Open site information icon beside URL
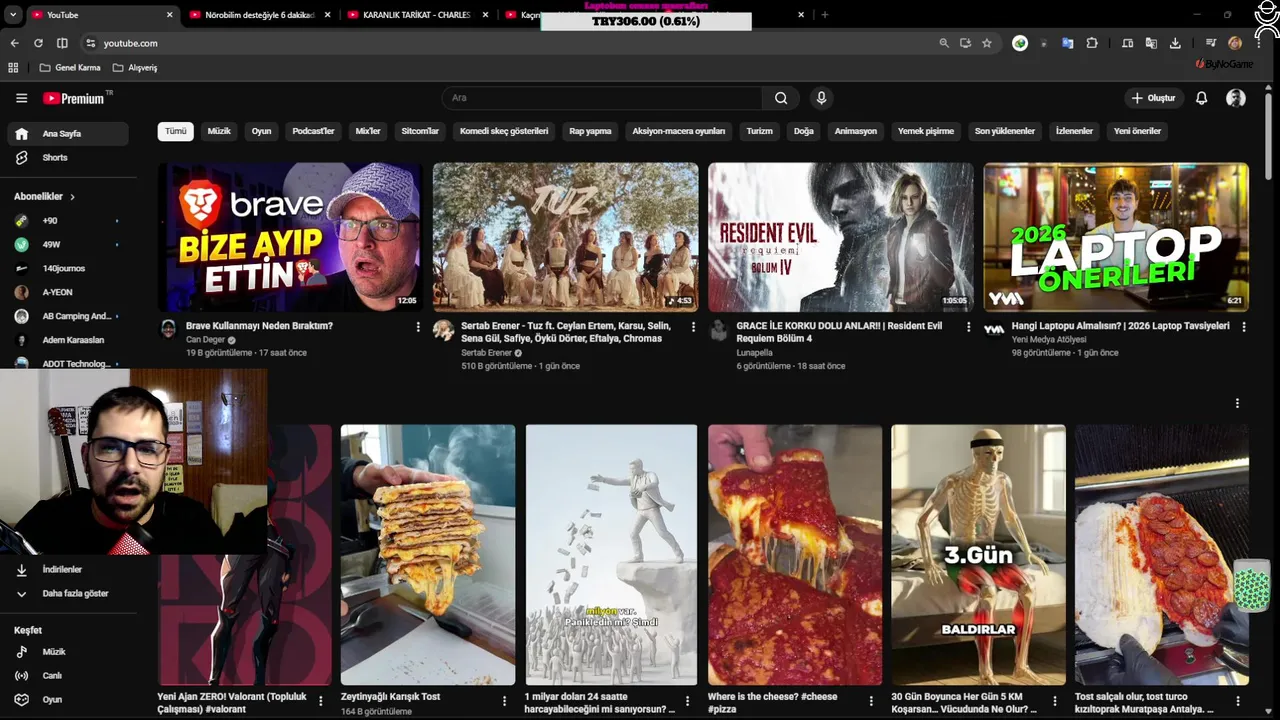 click(90, 43)
